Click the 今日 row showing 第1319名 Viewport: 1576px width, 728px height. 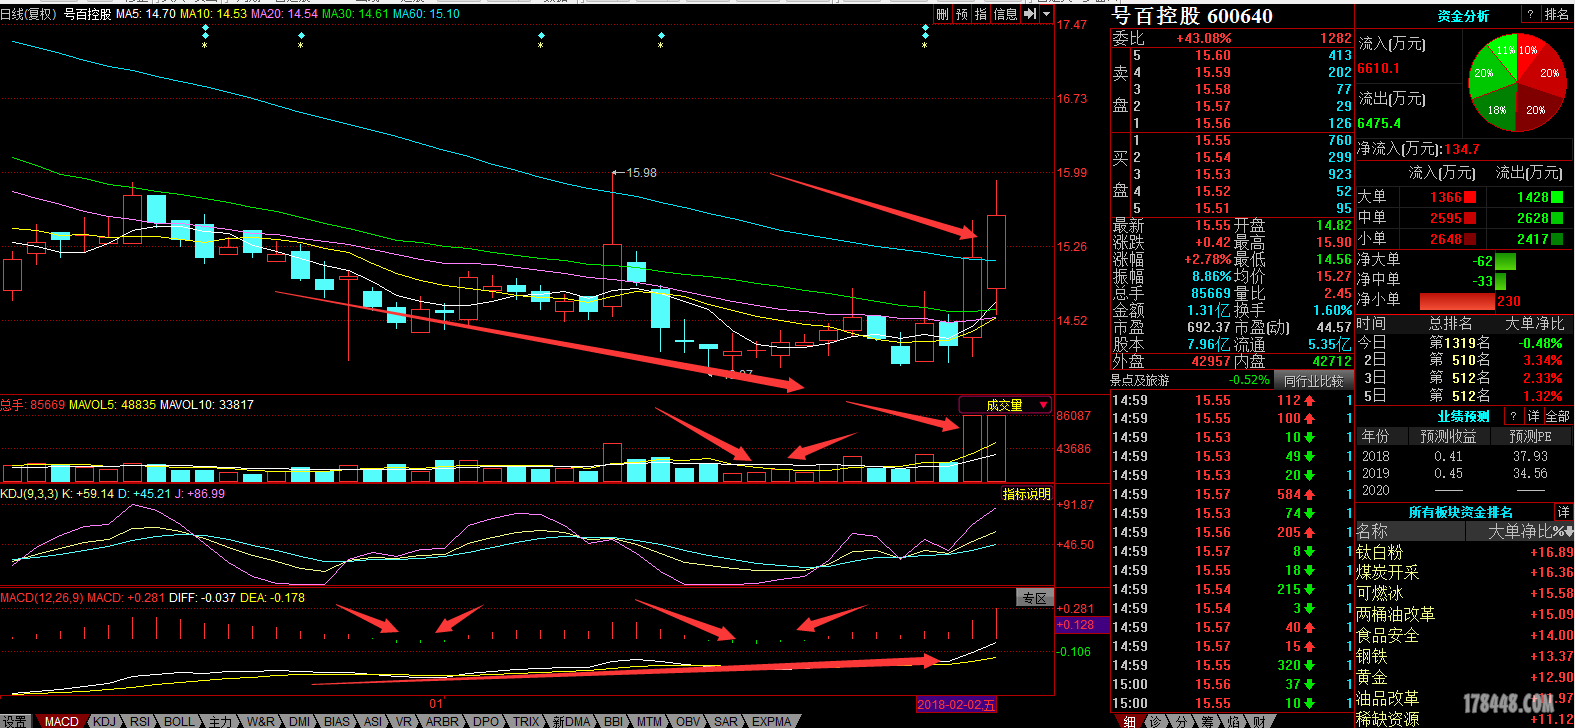[x=1464, y=343]
